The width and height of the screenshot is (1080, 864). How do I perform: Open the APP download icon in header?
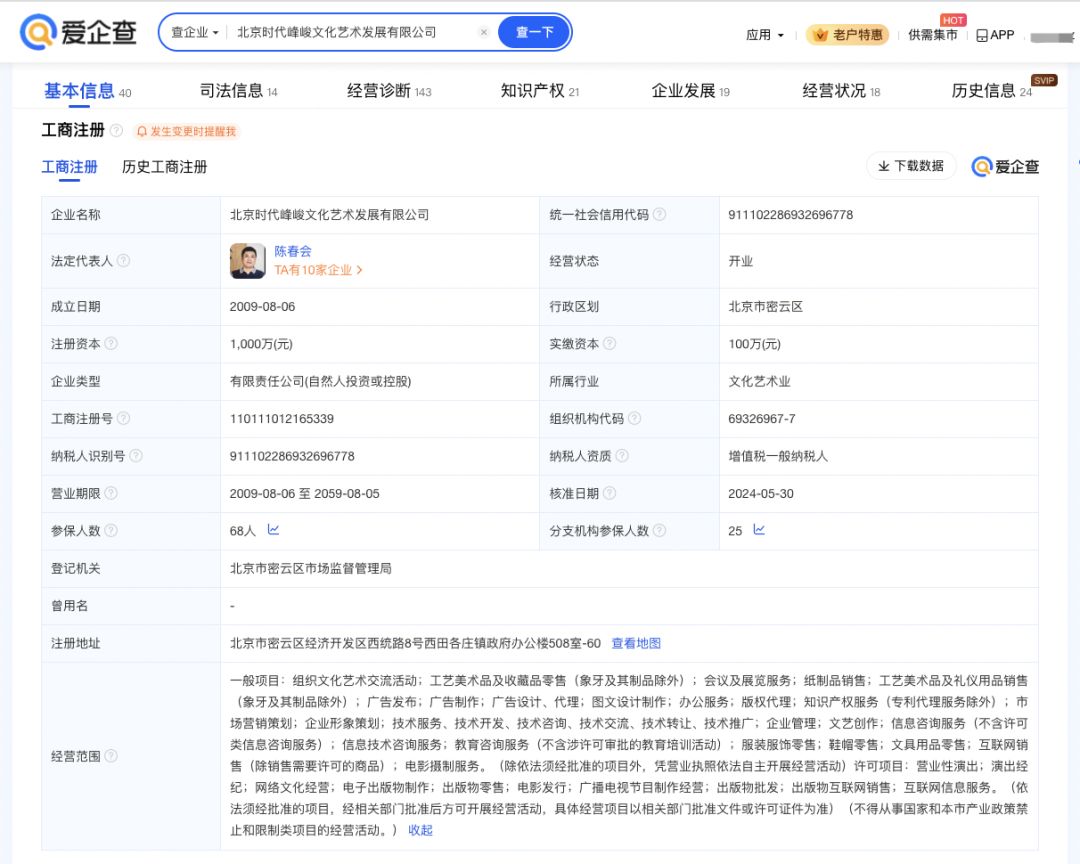coord(995,34)
